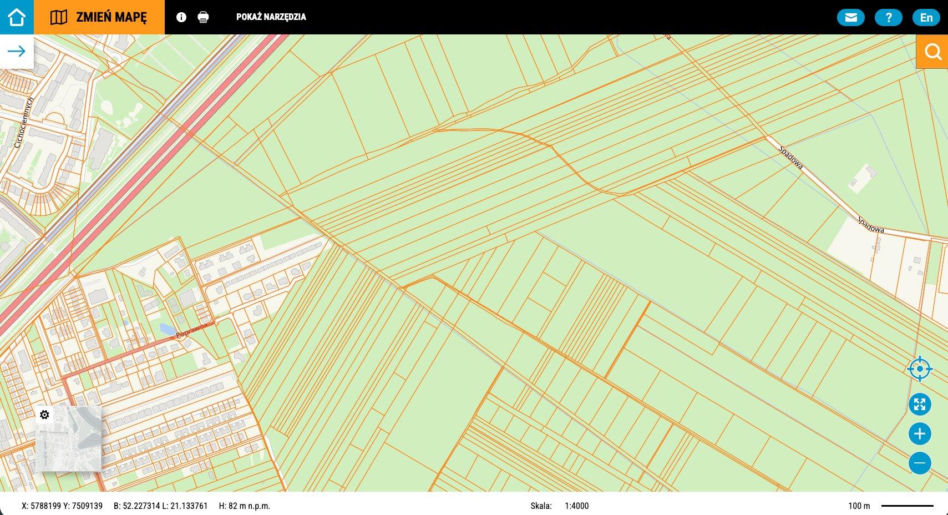Expand side panel with arrow button
948x515 pixels.
[x=16, y=51]
